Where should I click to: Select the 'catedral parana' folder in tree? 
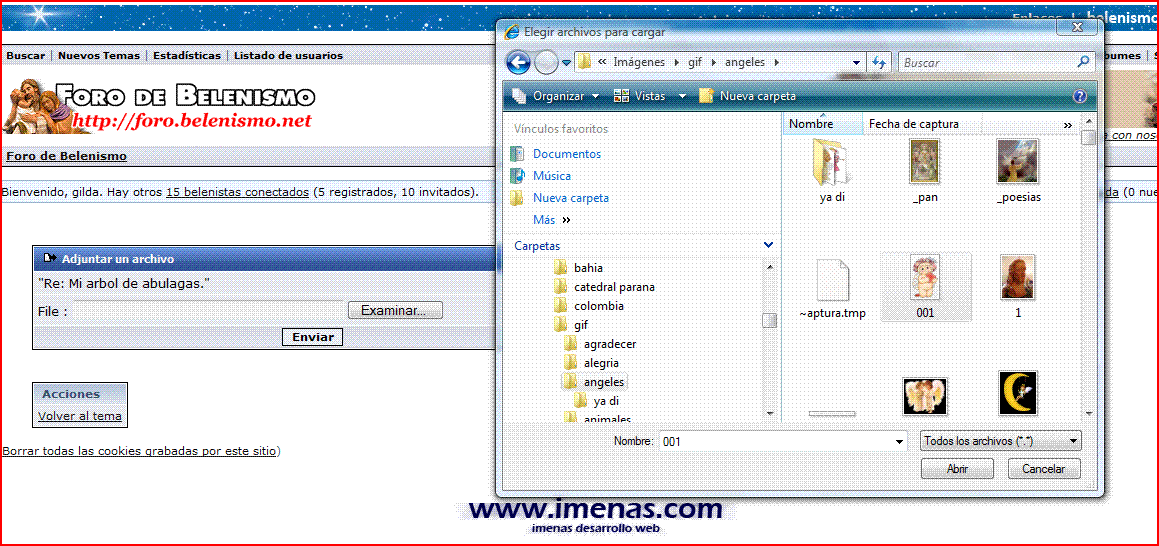coord(614,287)
